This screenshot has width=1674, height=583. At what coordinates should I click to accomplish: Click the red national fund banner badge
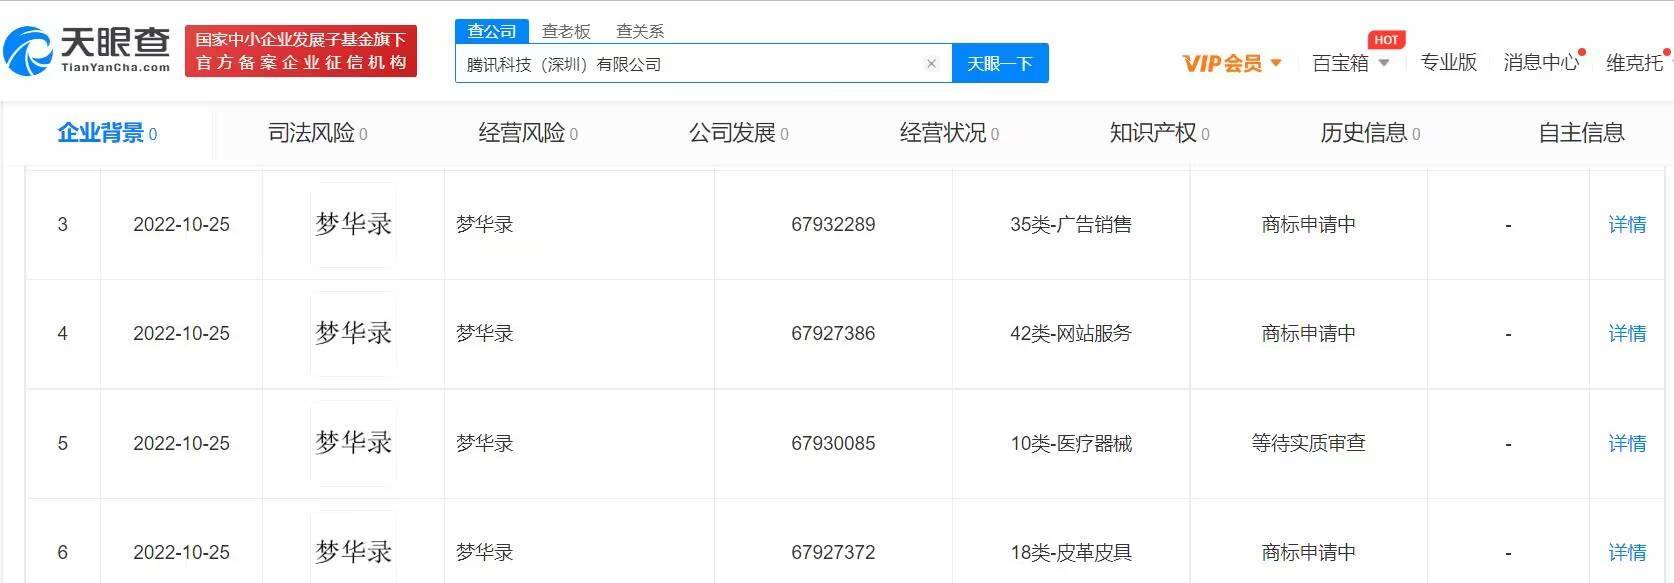pyautogui.click(x=301, y=51)
